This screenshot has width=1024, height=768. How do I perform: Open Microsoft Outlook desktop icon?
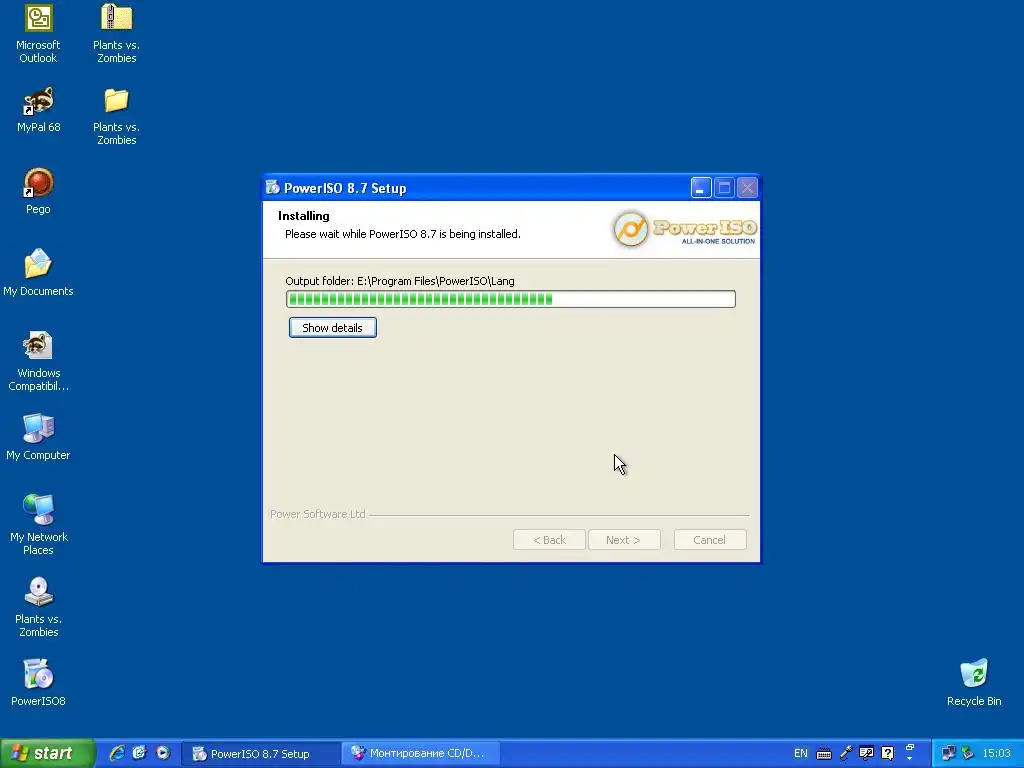(x=38, y=34)
